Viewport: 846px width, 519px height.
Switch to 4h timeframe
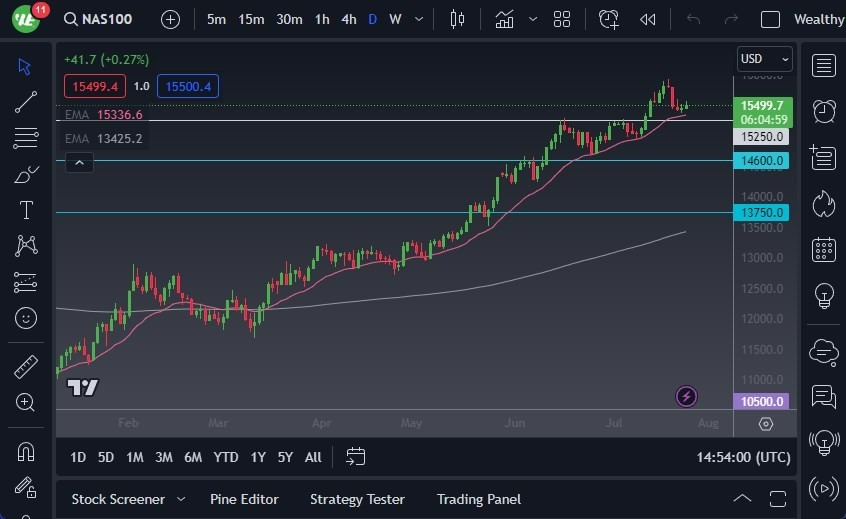[x=349, y=19]
